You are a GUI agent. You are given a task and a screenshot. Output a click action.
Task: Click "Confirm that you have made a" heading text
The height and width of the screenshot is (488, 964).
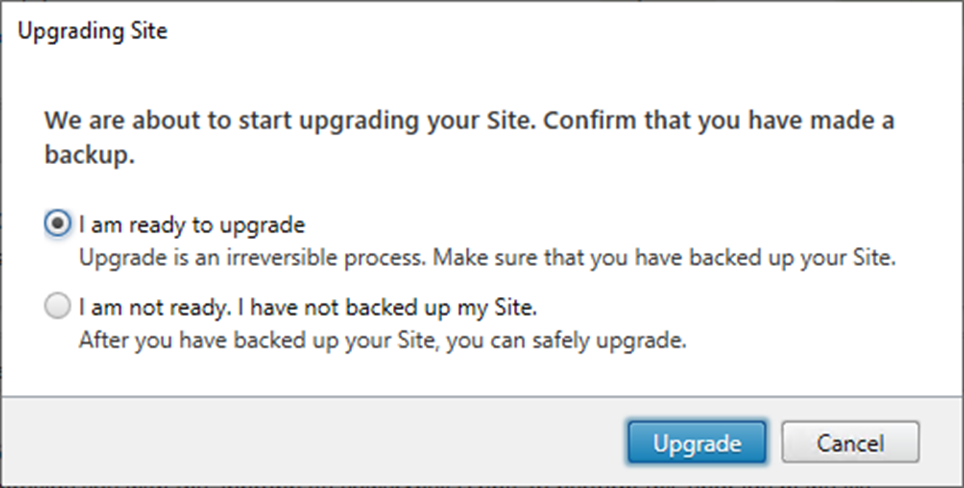click(719, 121)
